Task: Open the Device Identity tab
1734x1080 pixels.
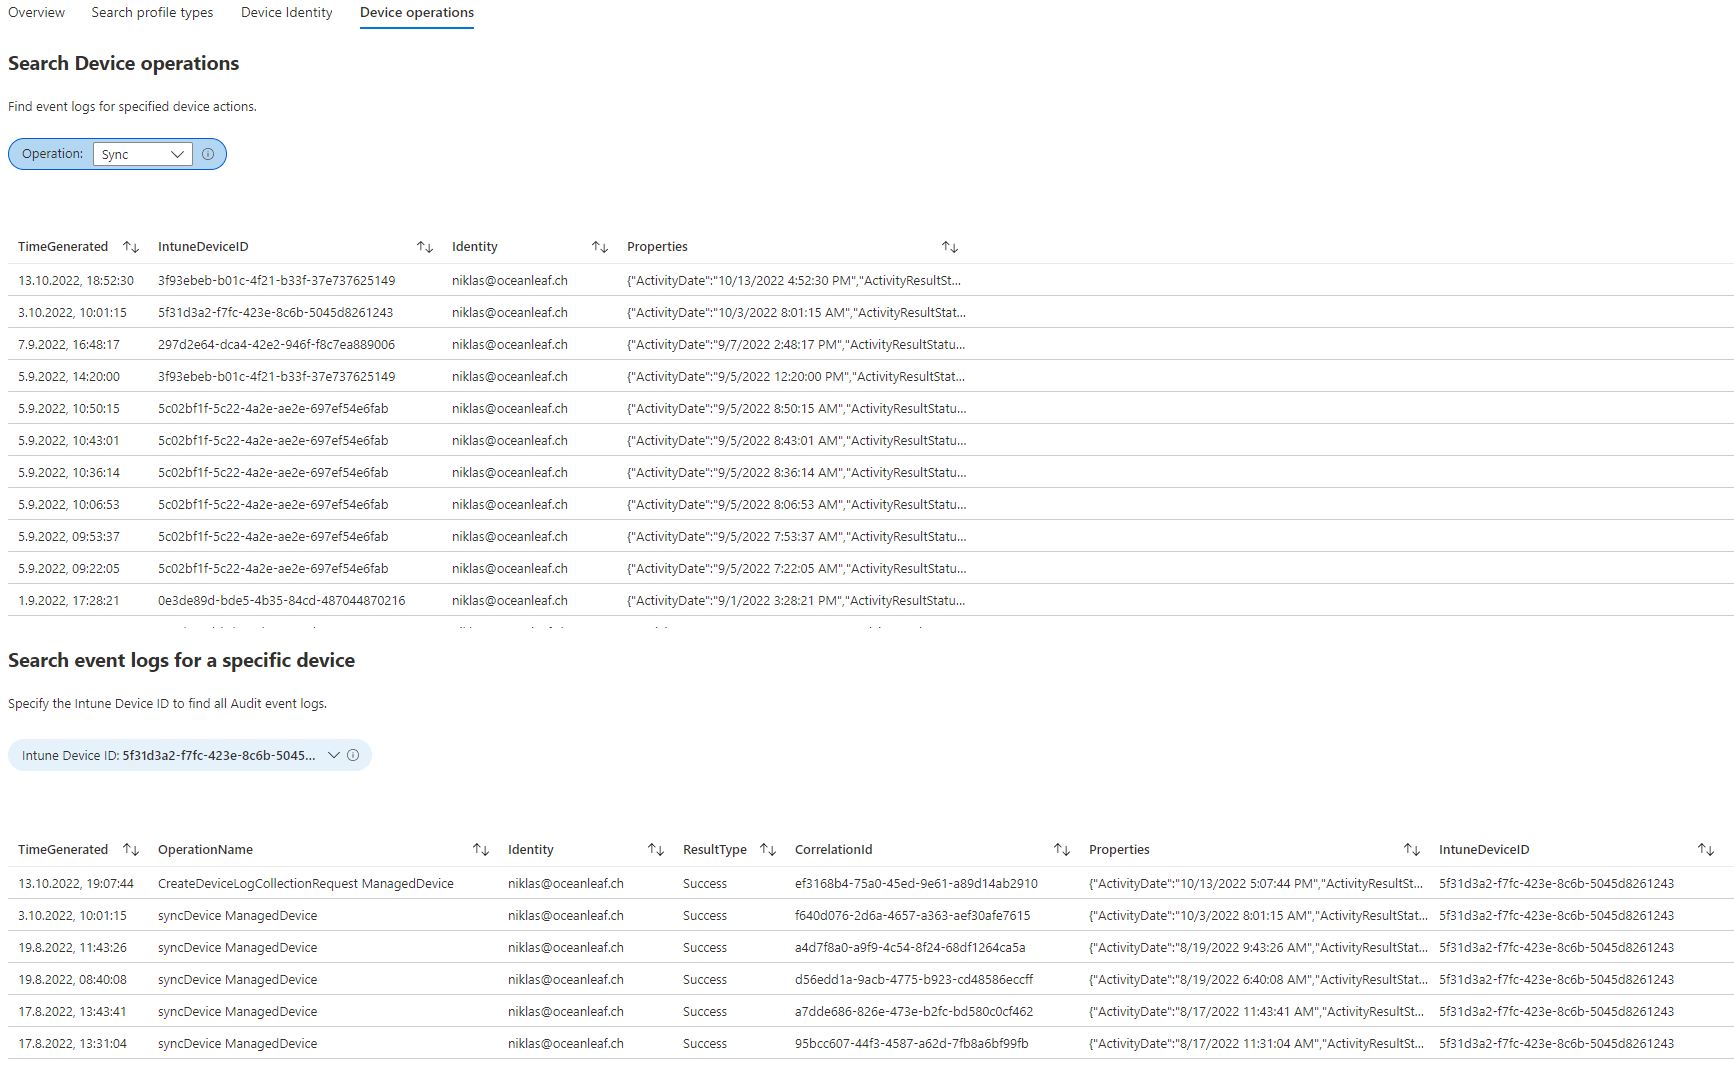Action: pyautogui.click(x=286, y=12)
